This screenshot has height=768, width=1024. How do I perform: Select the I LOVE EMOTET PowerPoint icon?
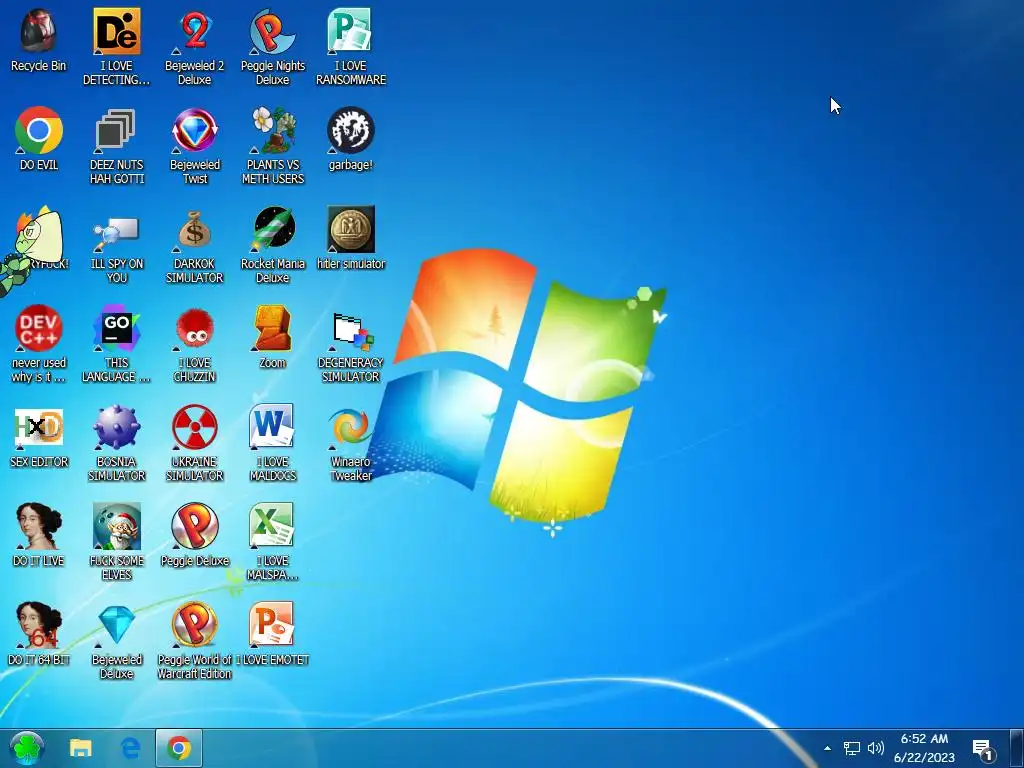coord(272,624)
